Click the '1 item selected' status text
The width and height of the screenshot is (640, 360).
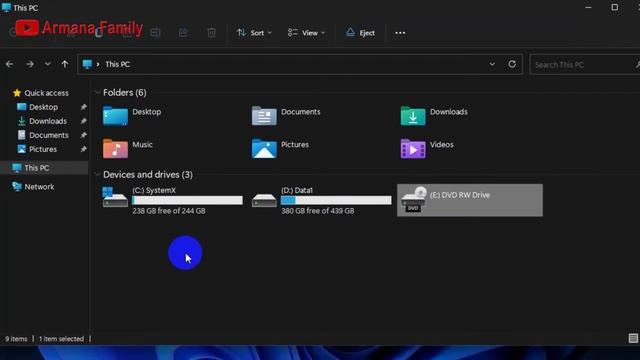coord(61,339)
